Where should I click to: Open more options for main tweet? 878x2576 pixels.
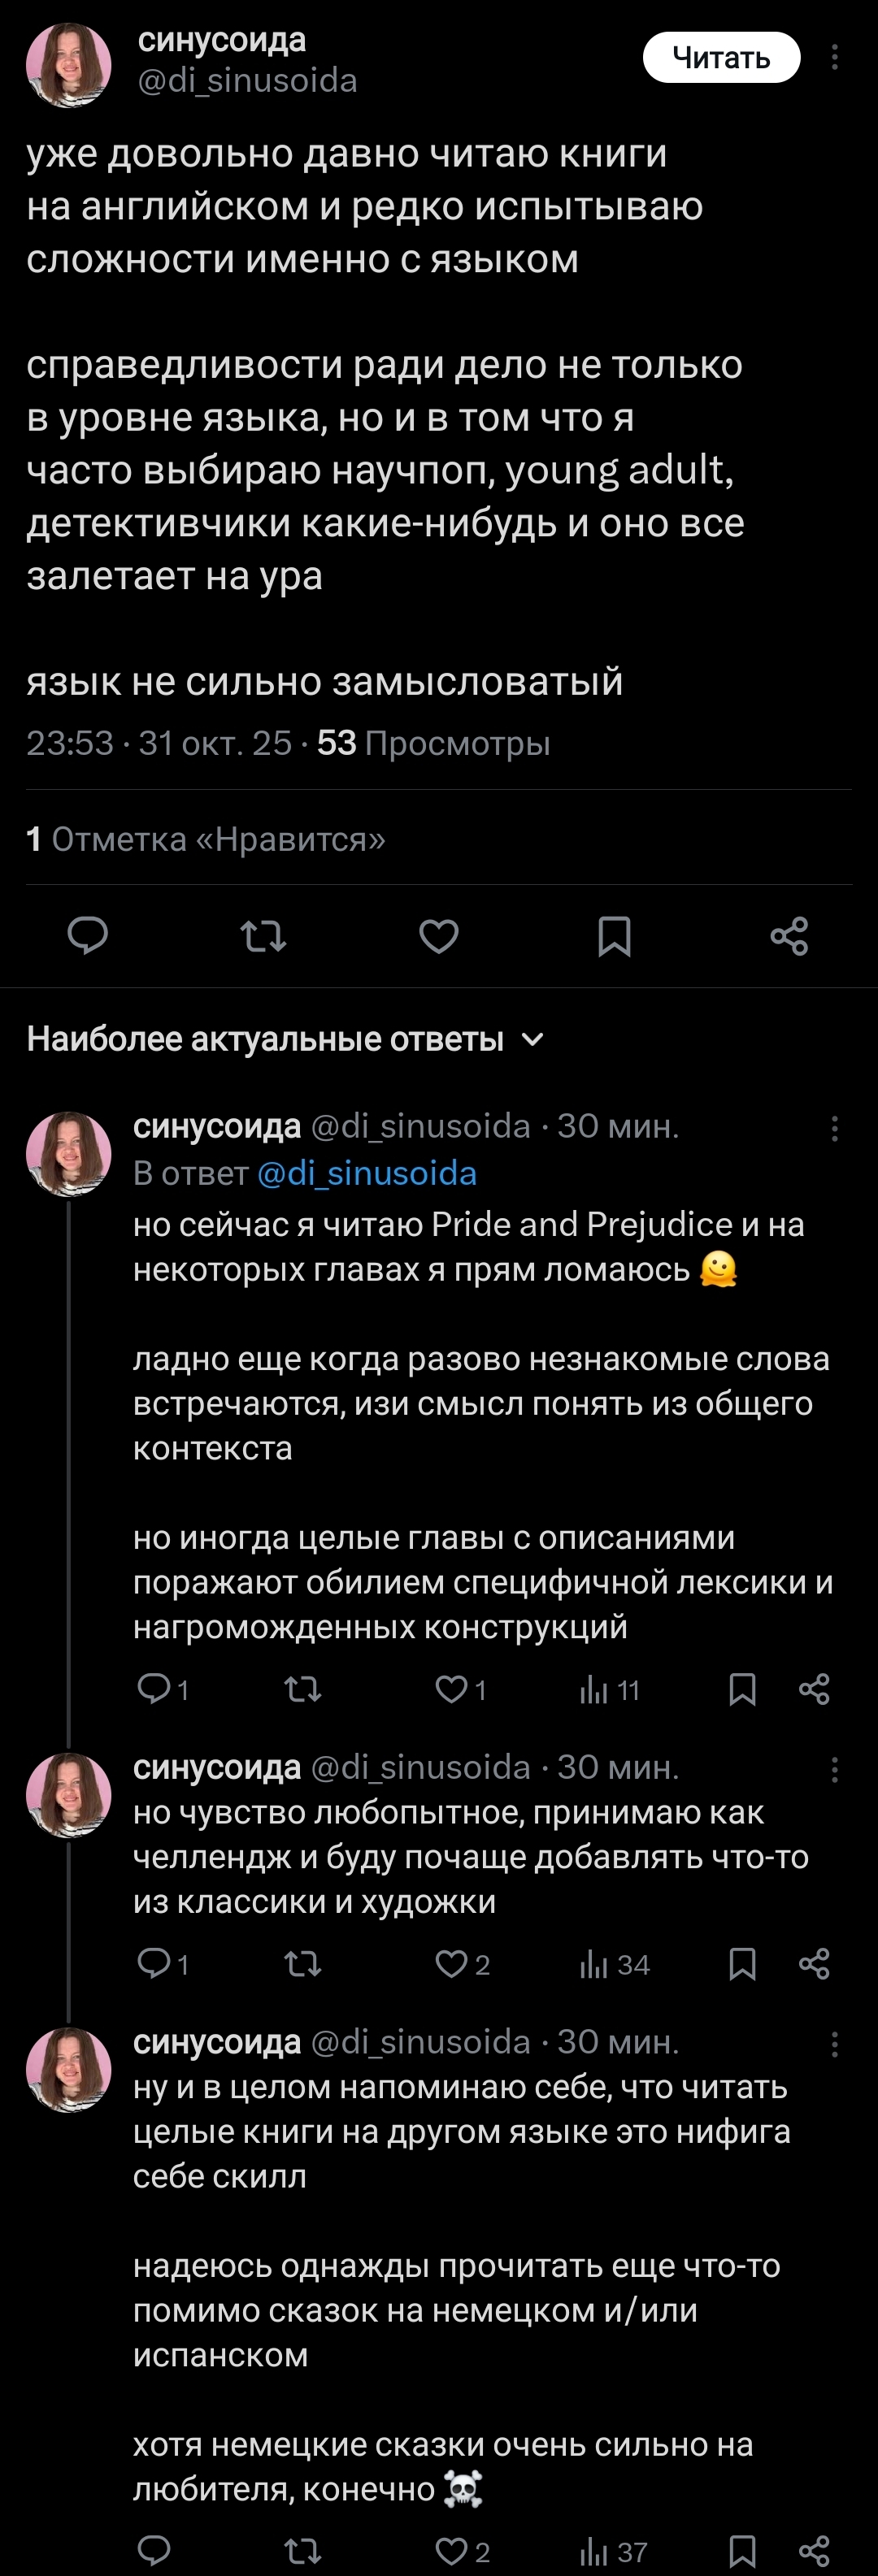834,58
